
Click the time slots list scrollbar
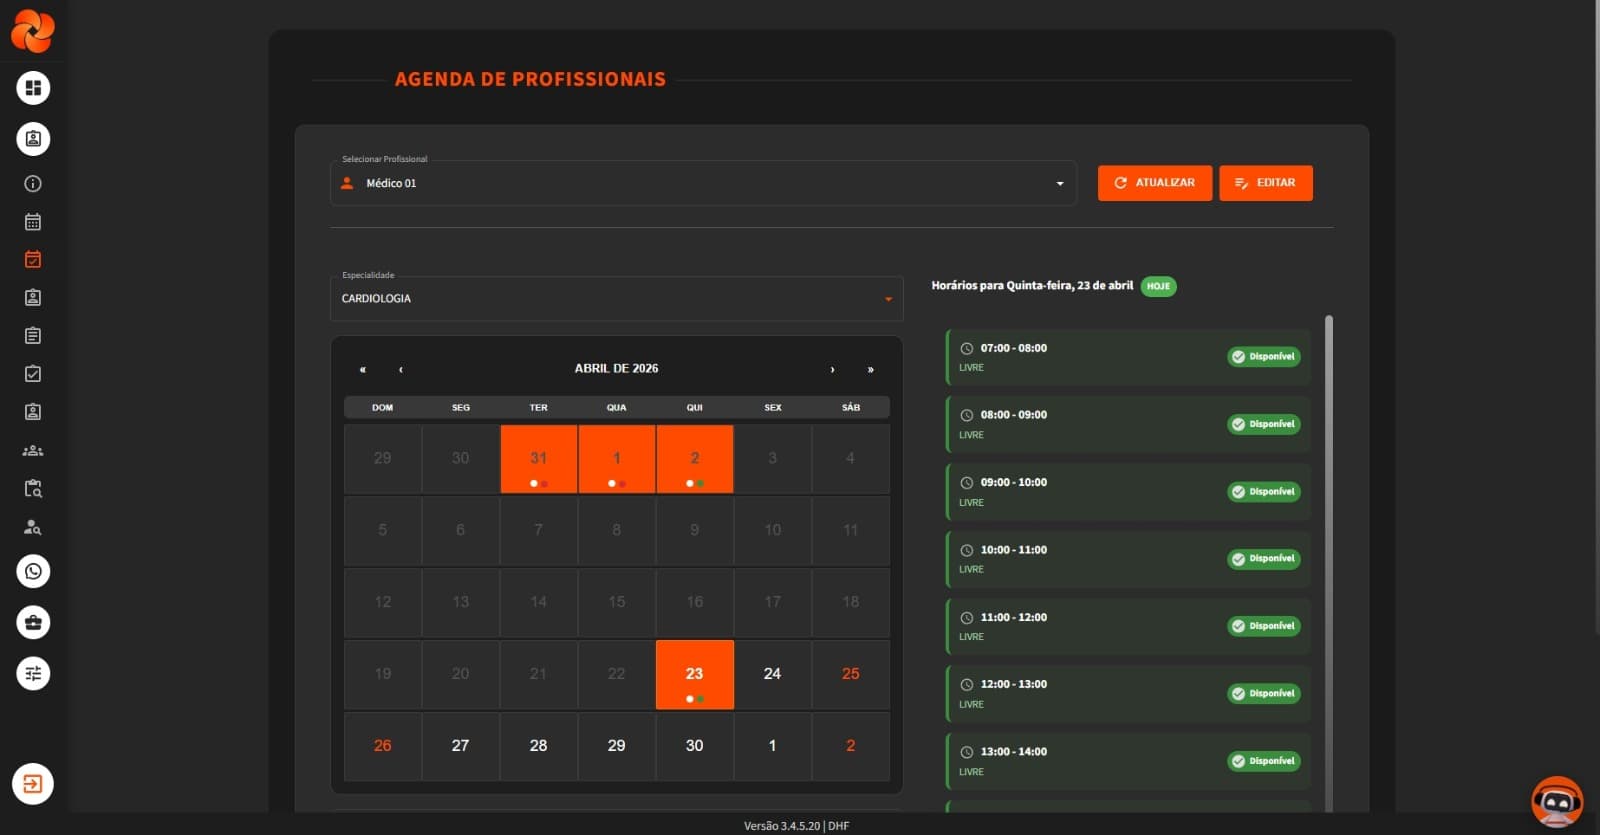1329,560
